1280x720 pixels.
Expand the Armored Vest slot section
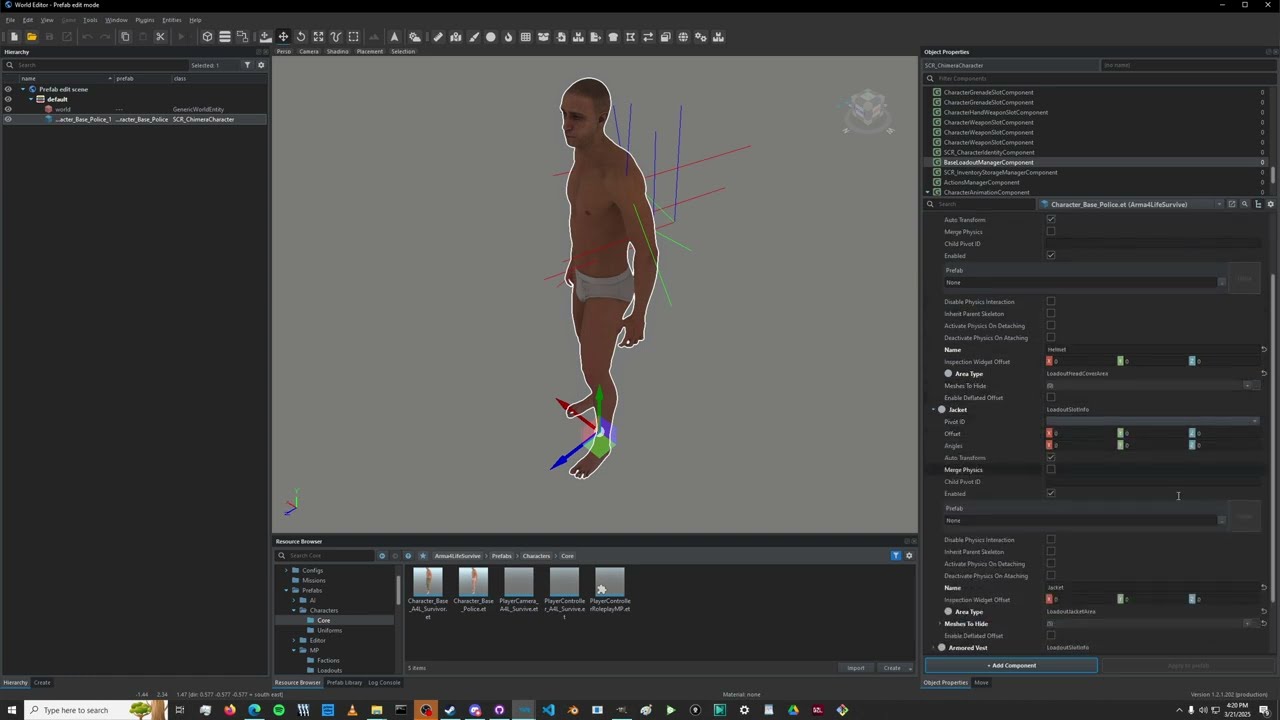[933, 647]
